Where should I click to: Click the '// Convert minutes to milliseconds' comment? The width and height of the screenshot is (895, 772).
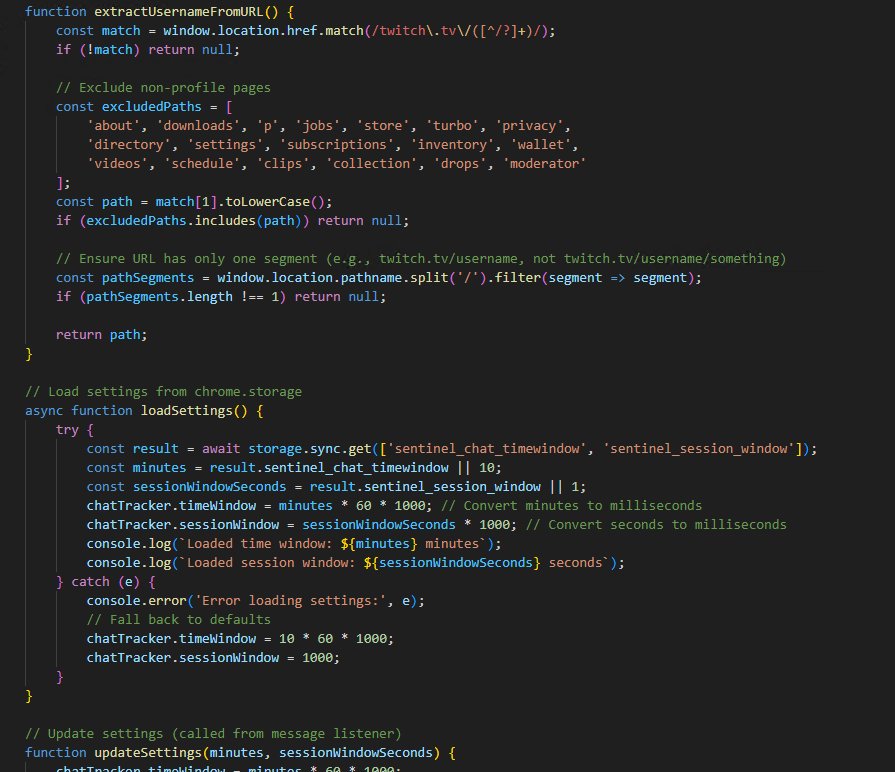[x=571, y=506]
